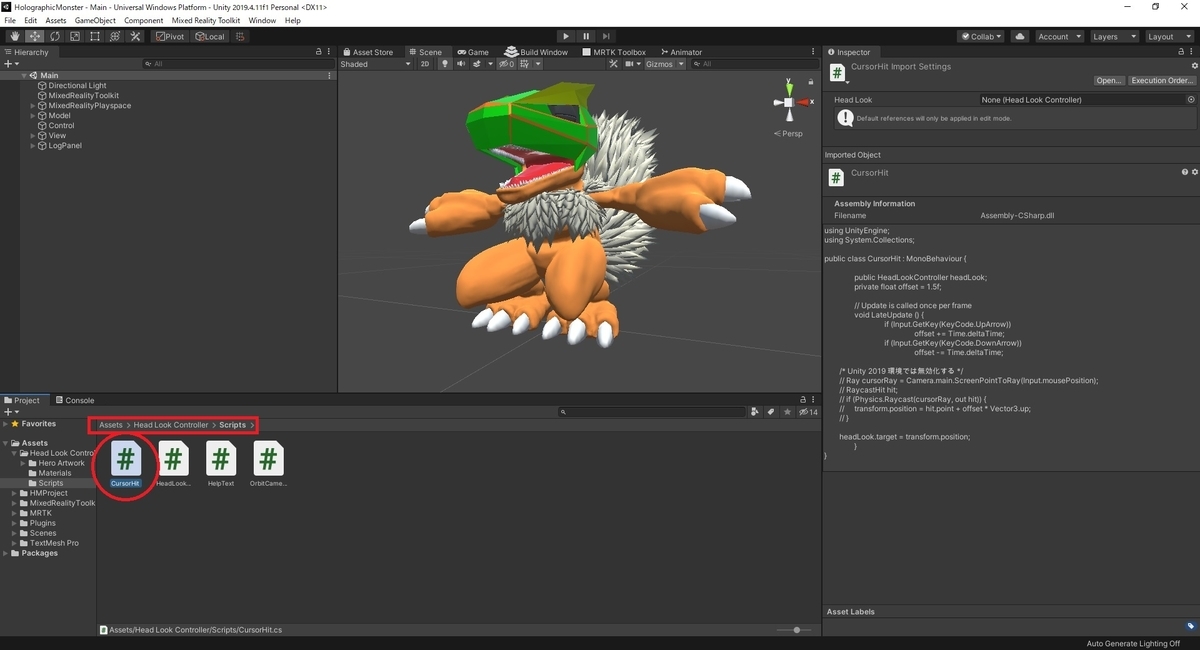Select the Hero Artwork folder
The image size is (1200, 650).
click(x=61, y=463)
